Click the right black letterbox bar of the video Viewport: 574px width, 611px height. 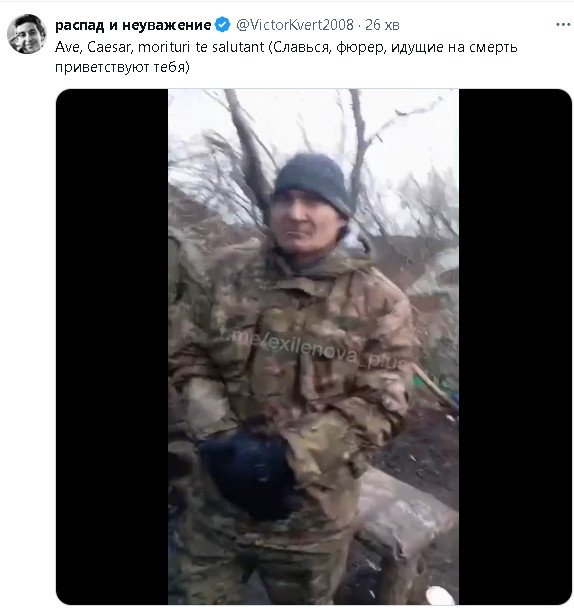pyautogui.click(x=515, y=347)
